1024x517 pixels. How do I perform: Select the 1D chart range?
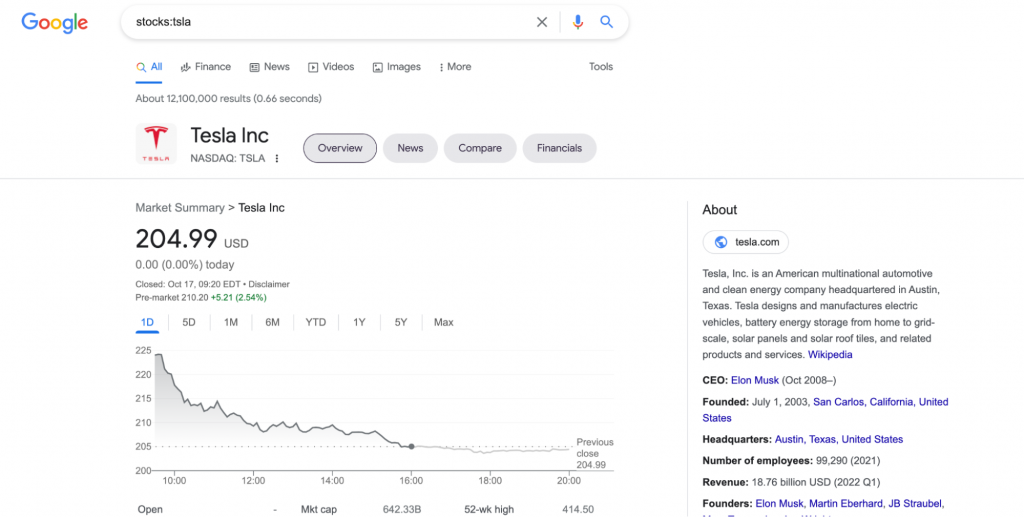[147, 322]
